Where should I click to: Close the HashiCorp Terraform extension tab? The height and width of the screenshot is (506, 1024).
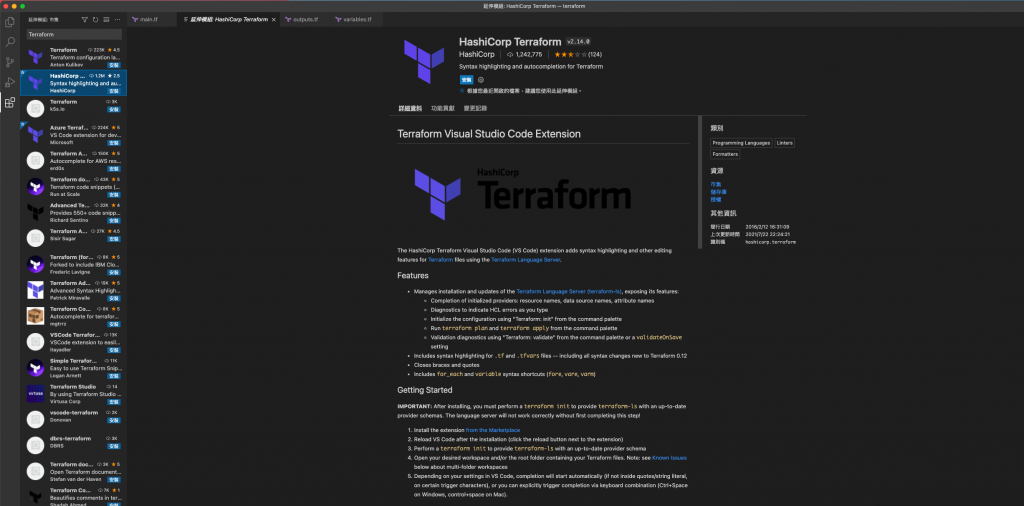click(x=274, y=20)
